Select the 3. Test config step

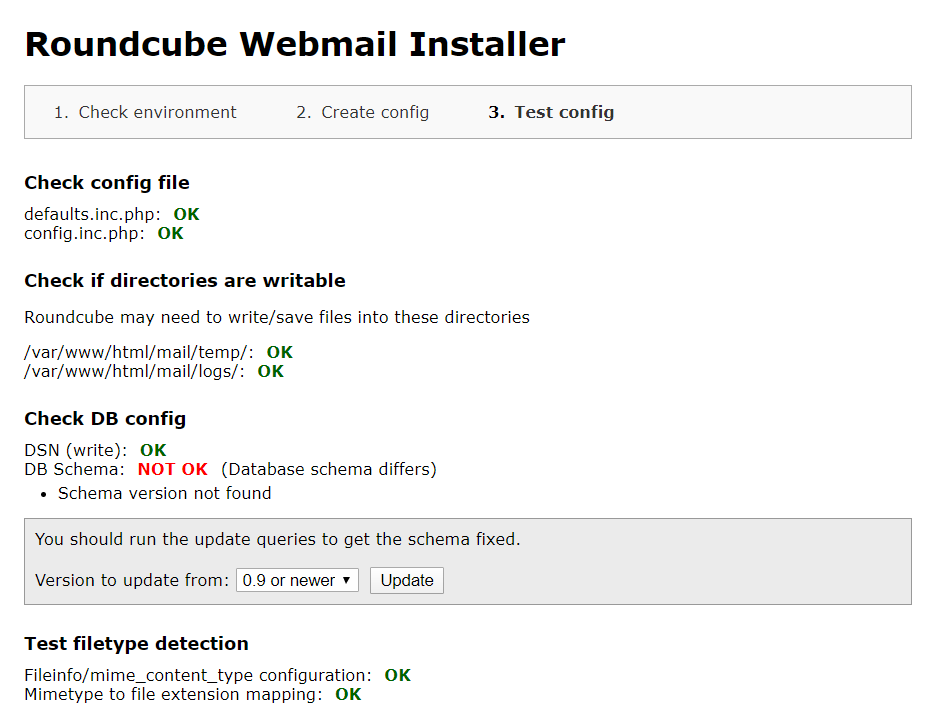[551, 112]
